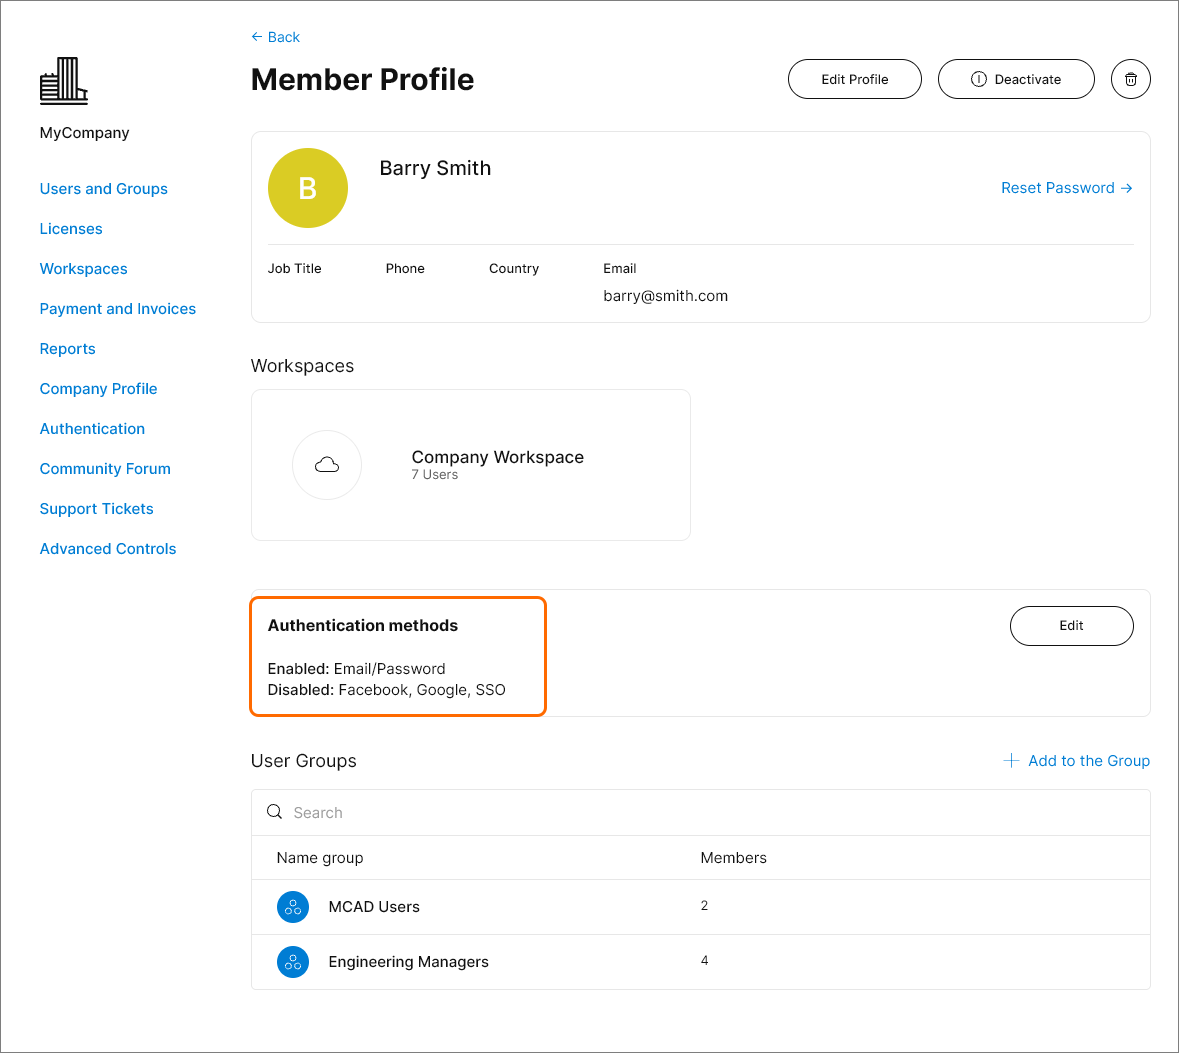Open the Licenses sidebar item

71,229
